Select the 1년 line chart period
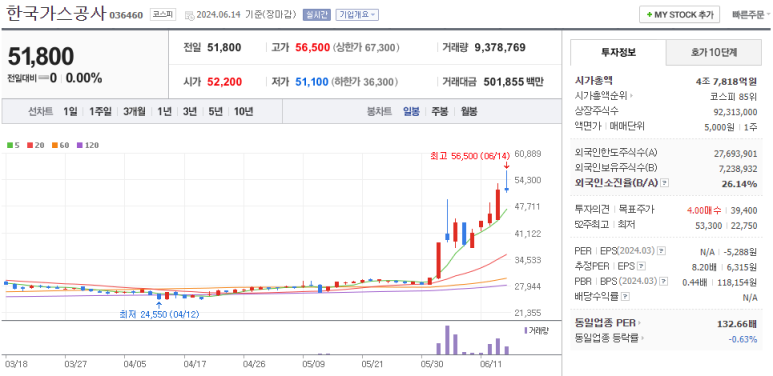 pos(165,112)
